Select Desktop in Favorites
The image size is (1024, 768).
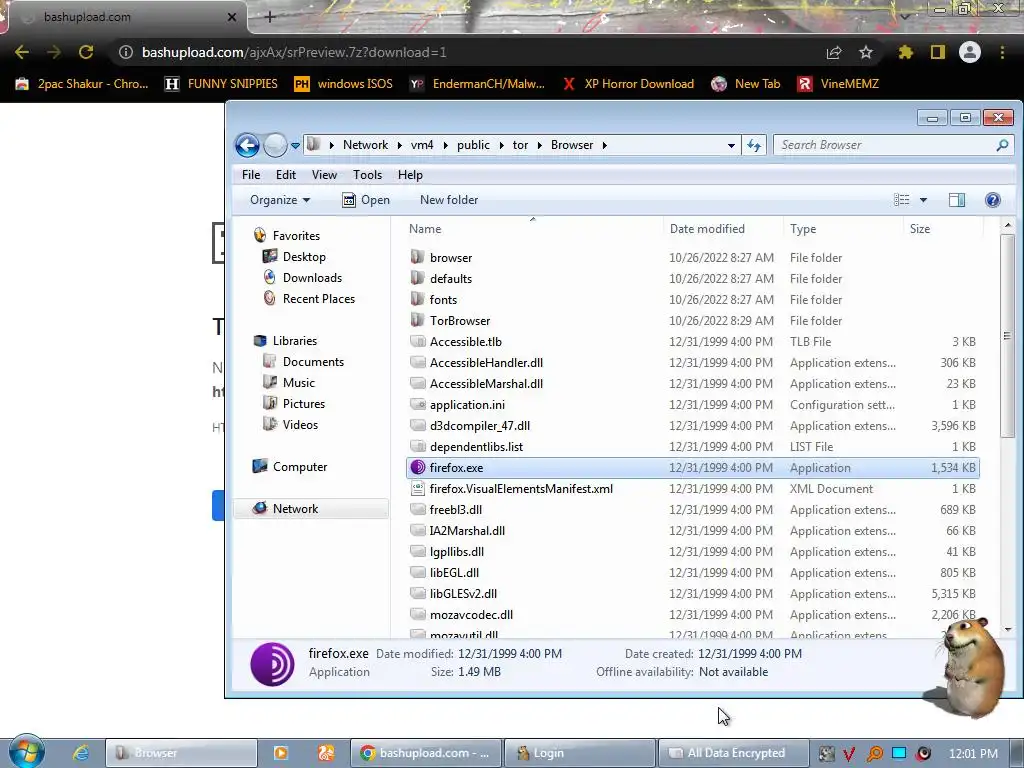tap(304, 257)
